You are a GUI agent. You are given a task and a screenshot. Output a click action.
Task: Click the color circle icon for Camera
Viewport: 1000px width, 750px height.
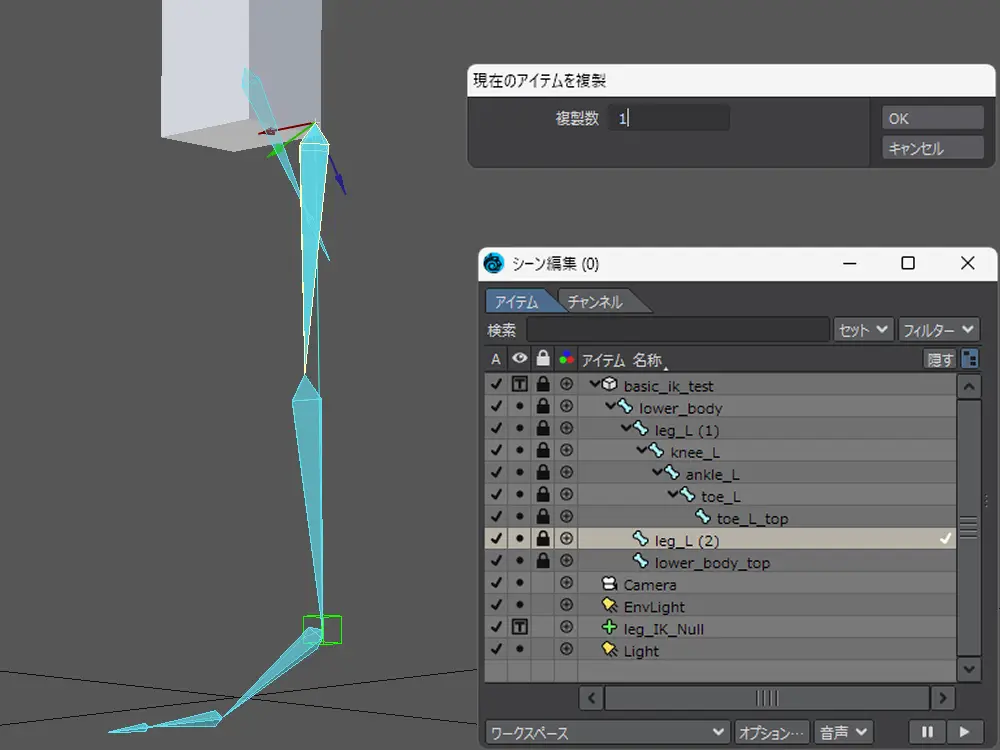[x=567, y=584]
